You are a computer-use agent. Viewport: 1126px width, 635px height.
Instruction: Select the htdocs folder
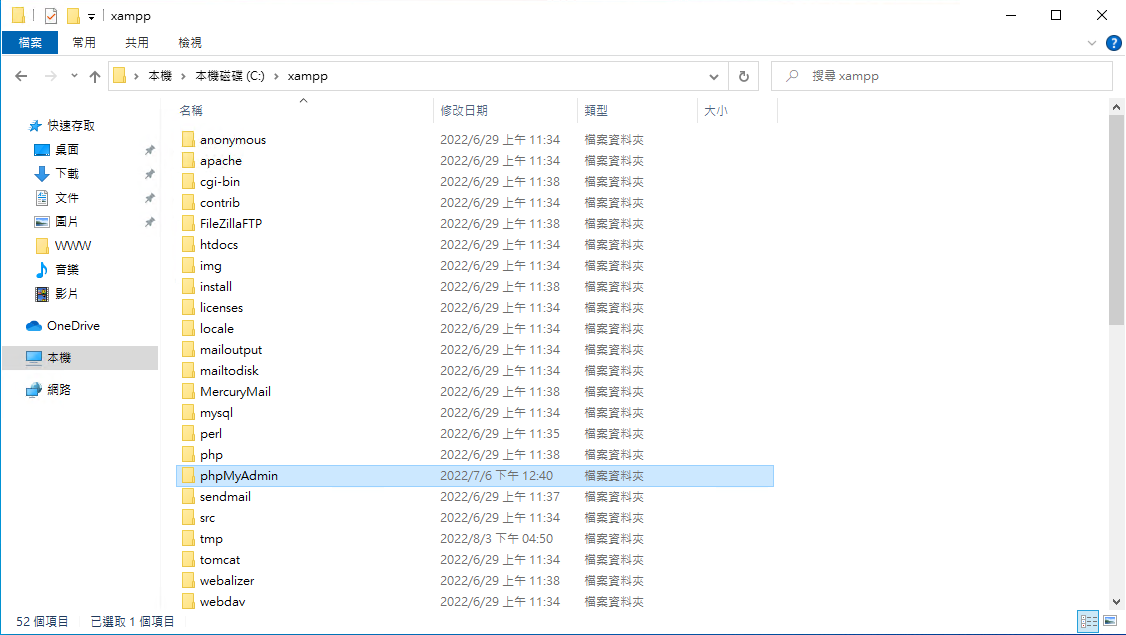click(218, 245)
